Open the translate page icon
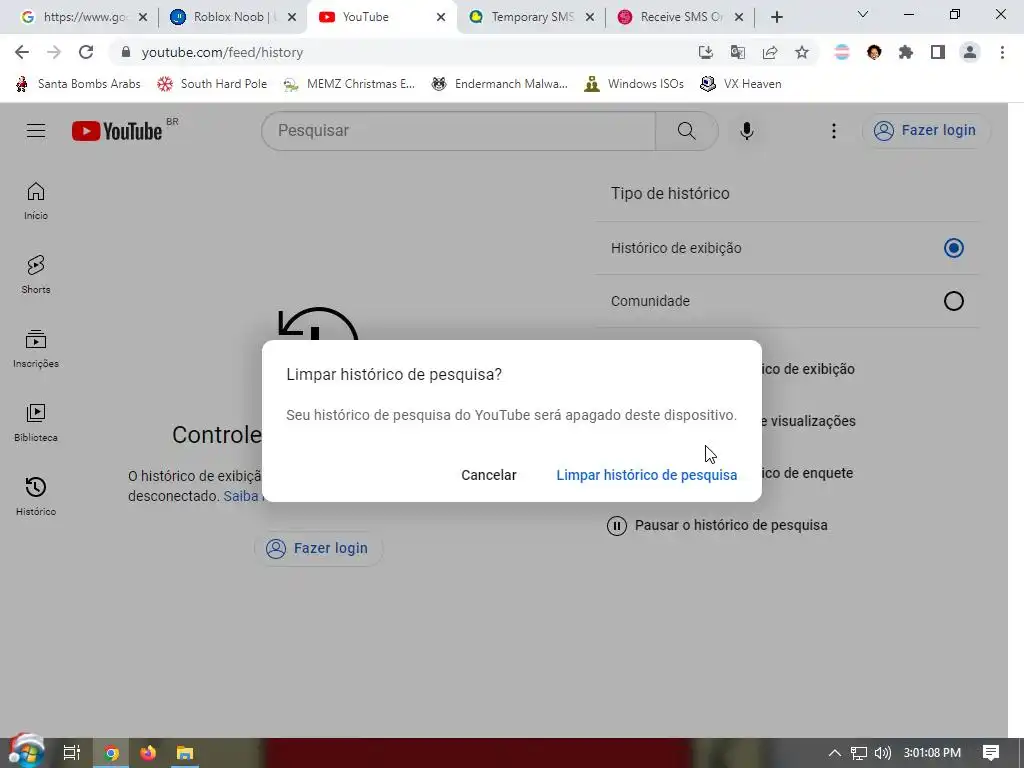The width and height of the screenshot is (1024, 768). [738, 52]
